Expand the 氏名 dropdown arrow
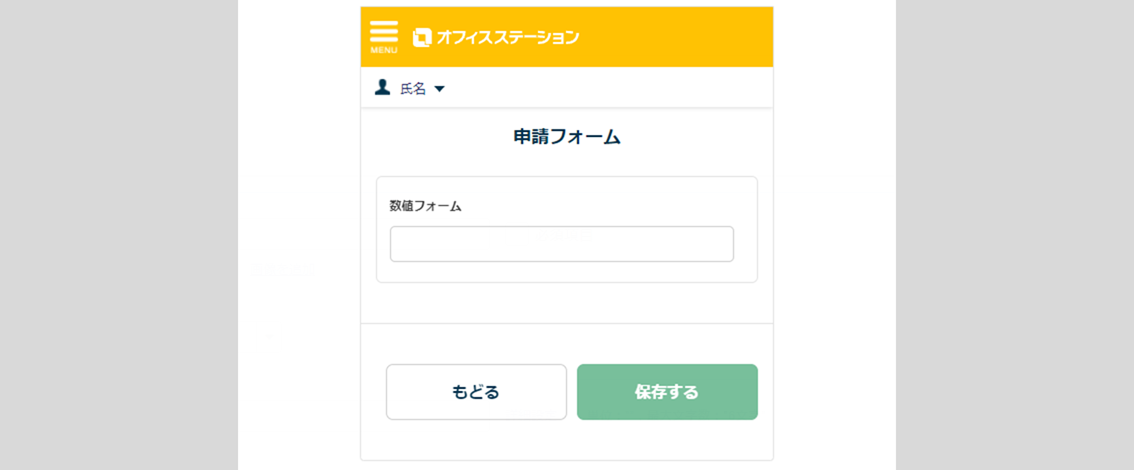 [x=439, y=89]
